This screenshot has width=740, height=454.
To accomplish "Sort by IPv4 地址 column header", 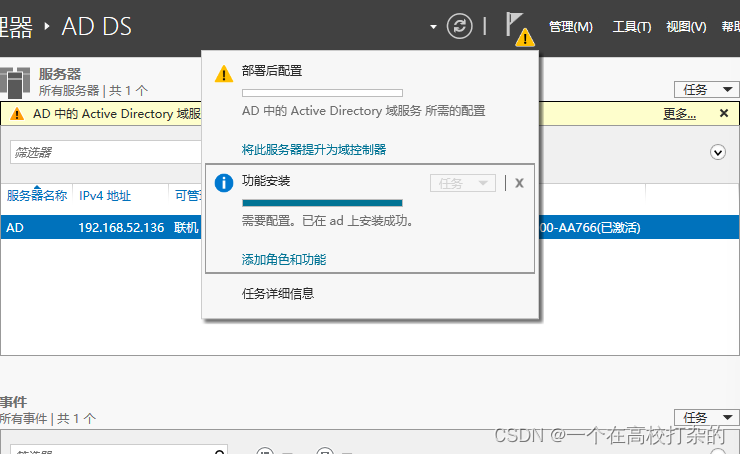I will 105,195.
